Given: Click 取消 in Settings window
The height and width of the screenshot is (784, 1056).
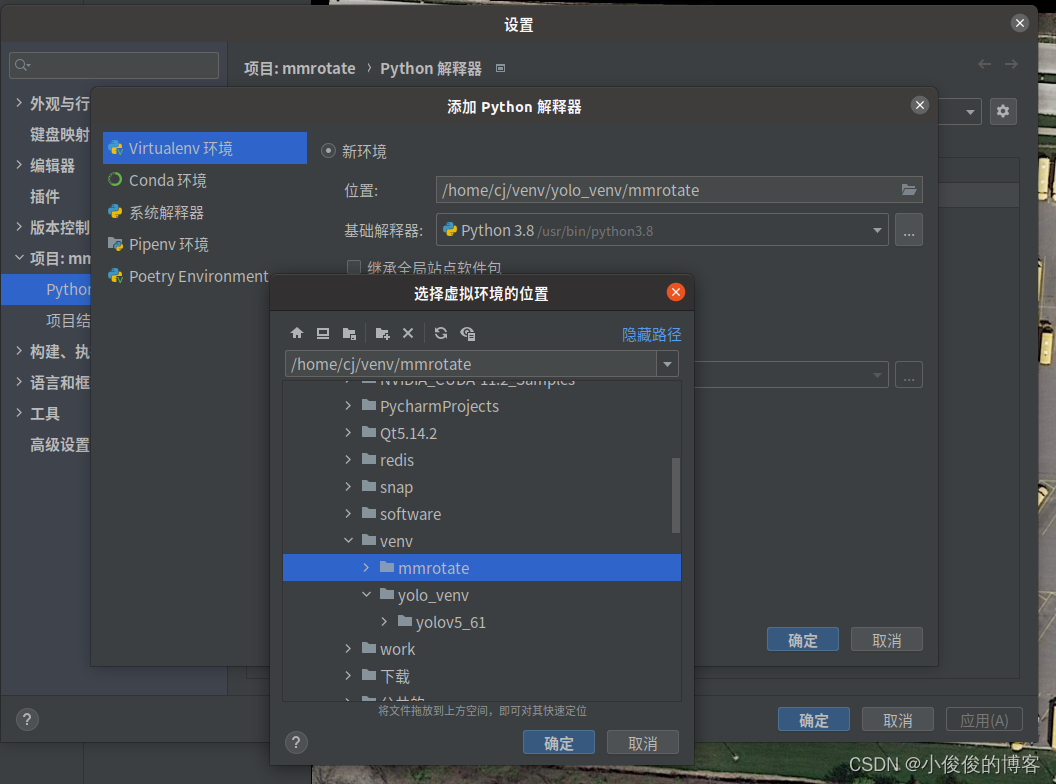Looking at the screenshot, I should click(x=898, y=720).
